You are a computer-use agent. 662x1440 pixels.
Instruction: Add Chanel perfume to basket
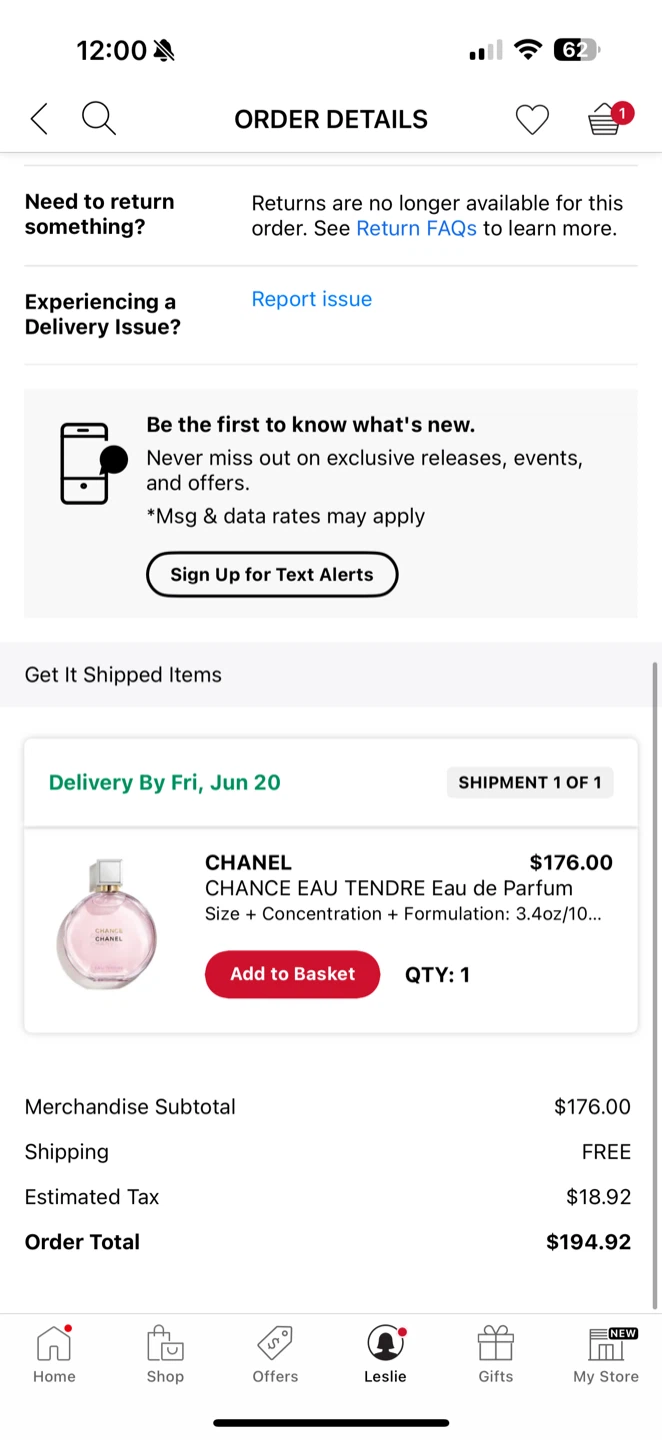292,974
